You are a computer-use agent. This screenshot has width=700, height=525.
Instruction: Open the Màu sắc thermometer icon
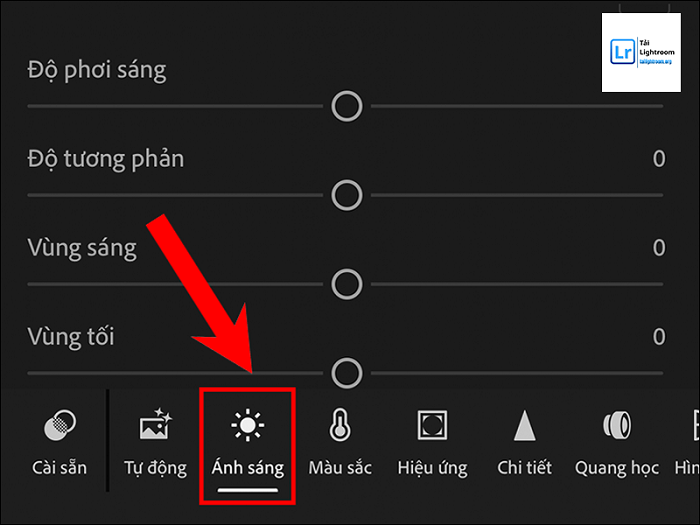(339, 428)
